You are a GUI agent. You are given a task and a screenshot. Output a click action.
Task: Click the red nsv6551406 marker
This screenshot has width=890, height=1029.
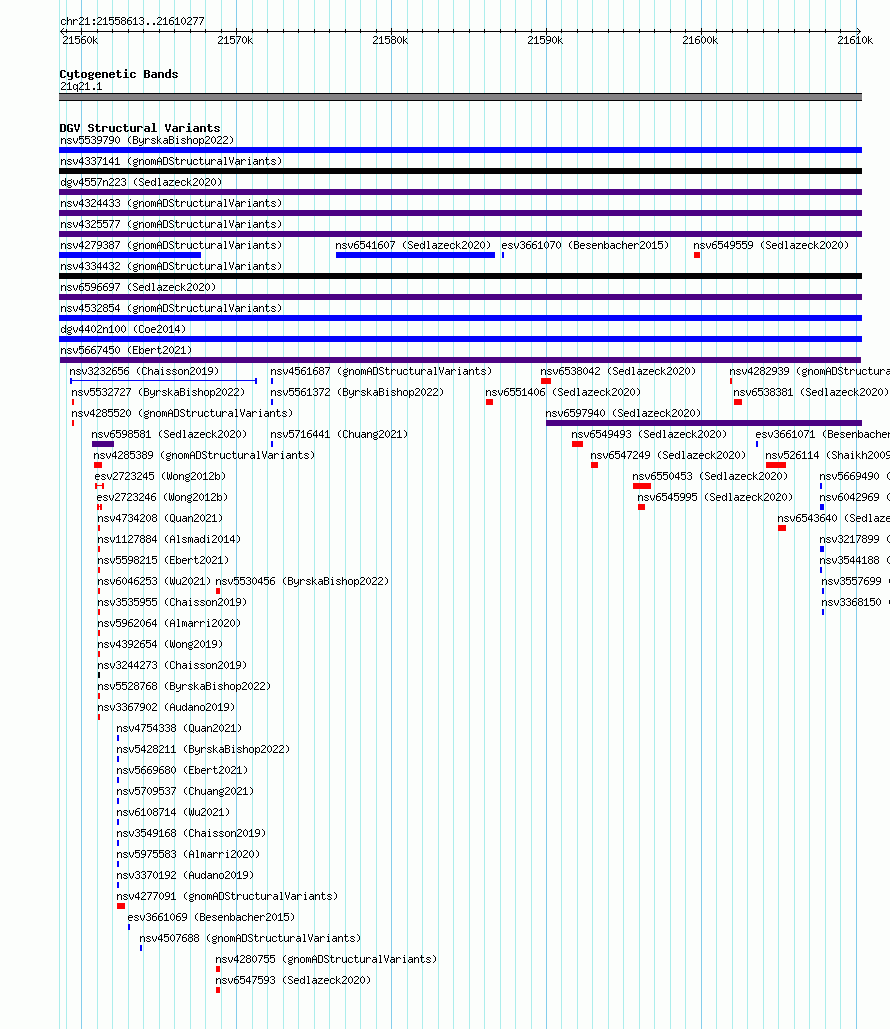pos(490,402)
